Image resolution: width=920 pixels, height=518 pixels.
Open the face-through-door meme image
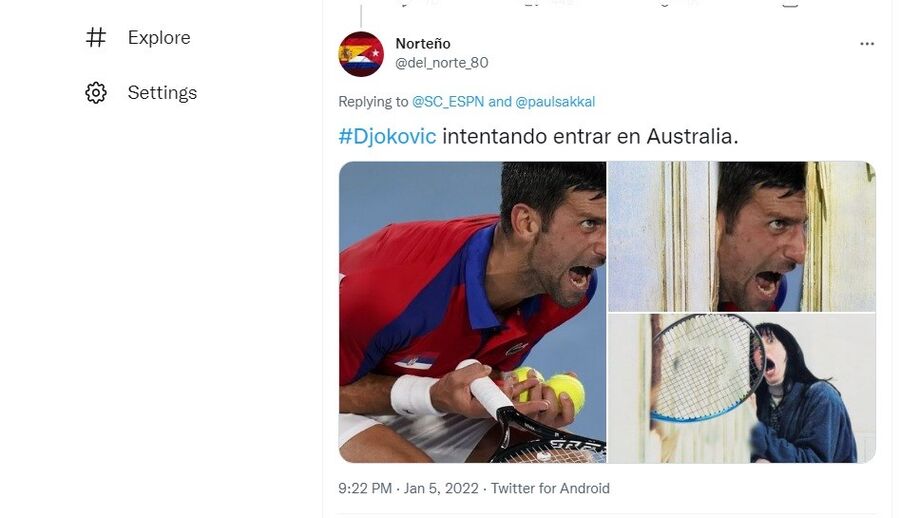pos(742,236)
